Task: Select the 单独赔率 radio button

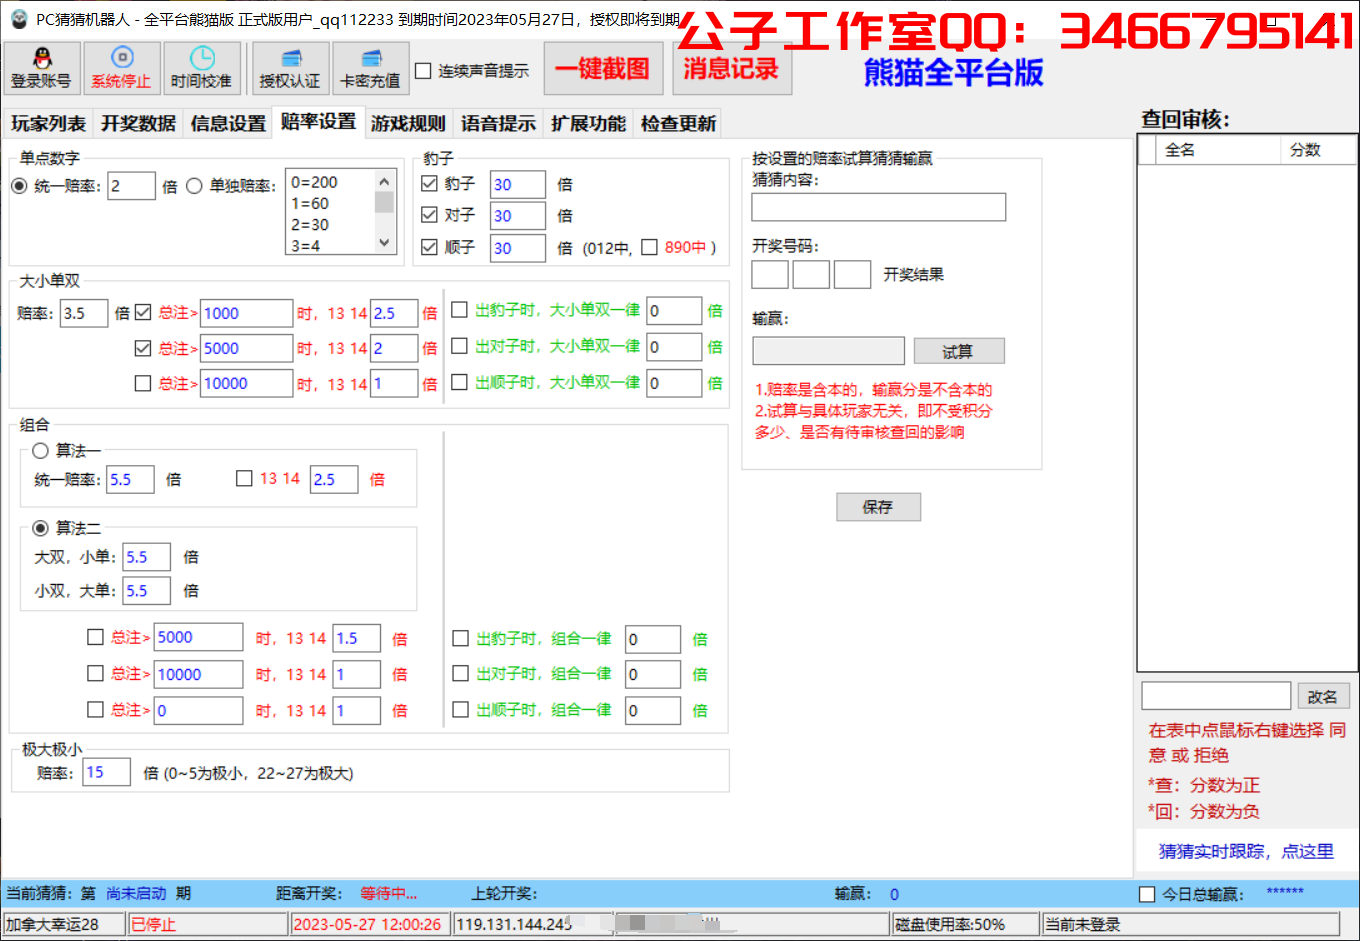Action: (194, 186)
